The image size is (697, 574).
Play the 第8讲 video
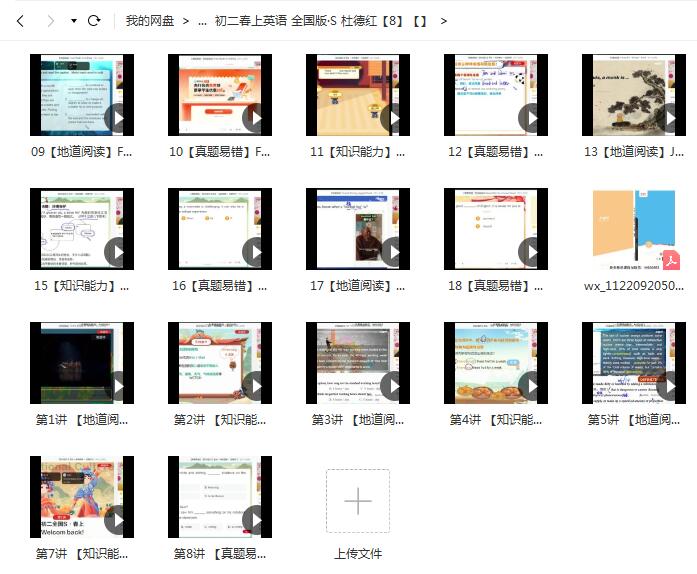(x=255, y=520)
